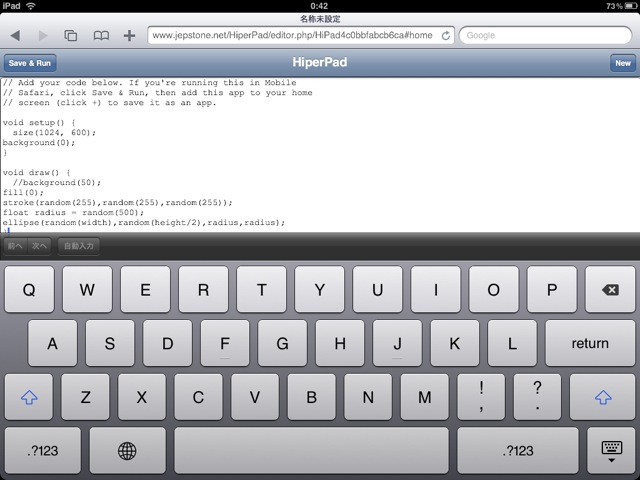This screenshot has height=480, width=640.
Task: Tap the autofill (自動入力) button
Action: click(x=79, y=246)
